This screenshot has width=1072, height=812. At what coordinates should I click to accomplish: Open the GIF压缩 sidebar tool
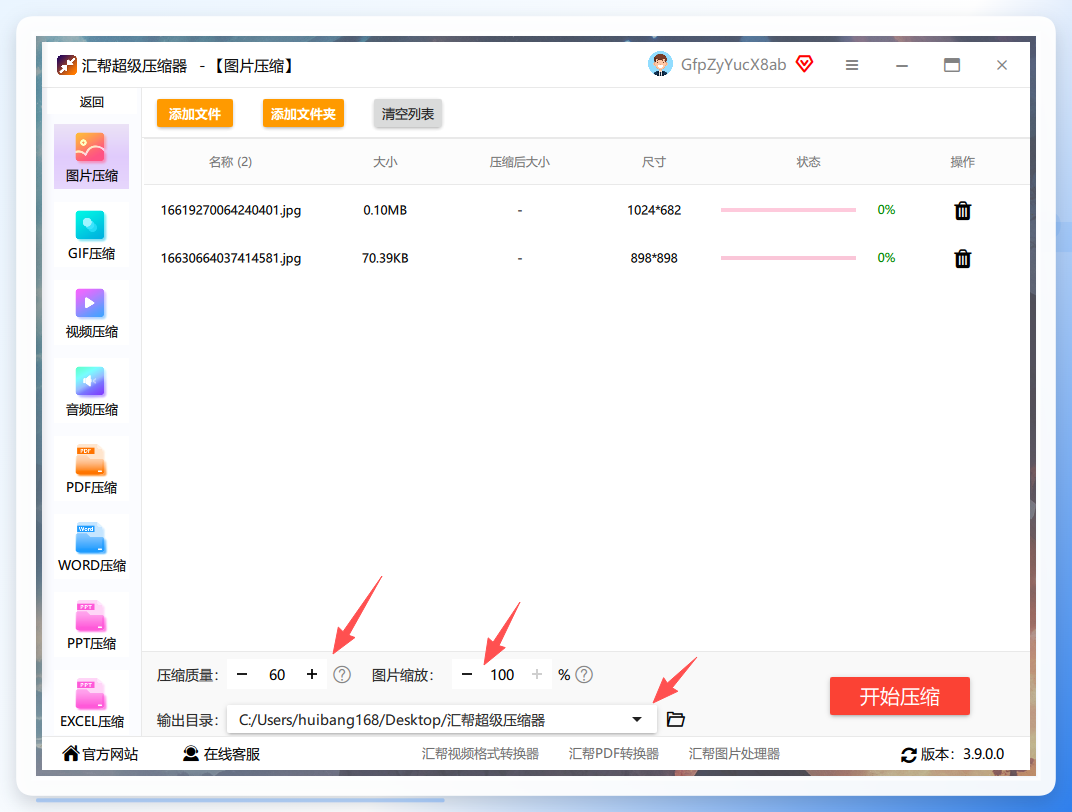(91, 234)
